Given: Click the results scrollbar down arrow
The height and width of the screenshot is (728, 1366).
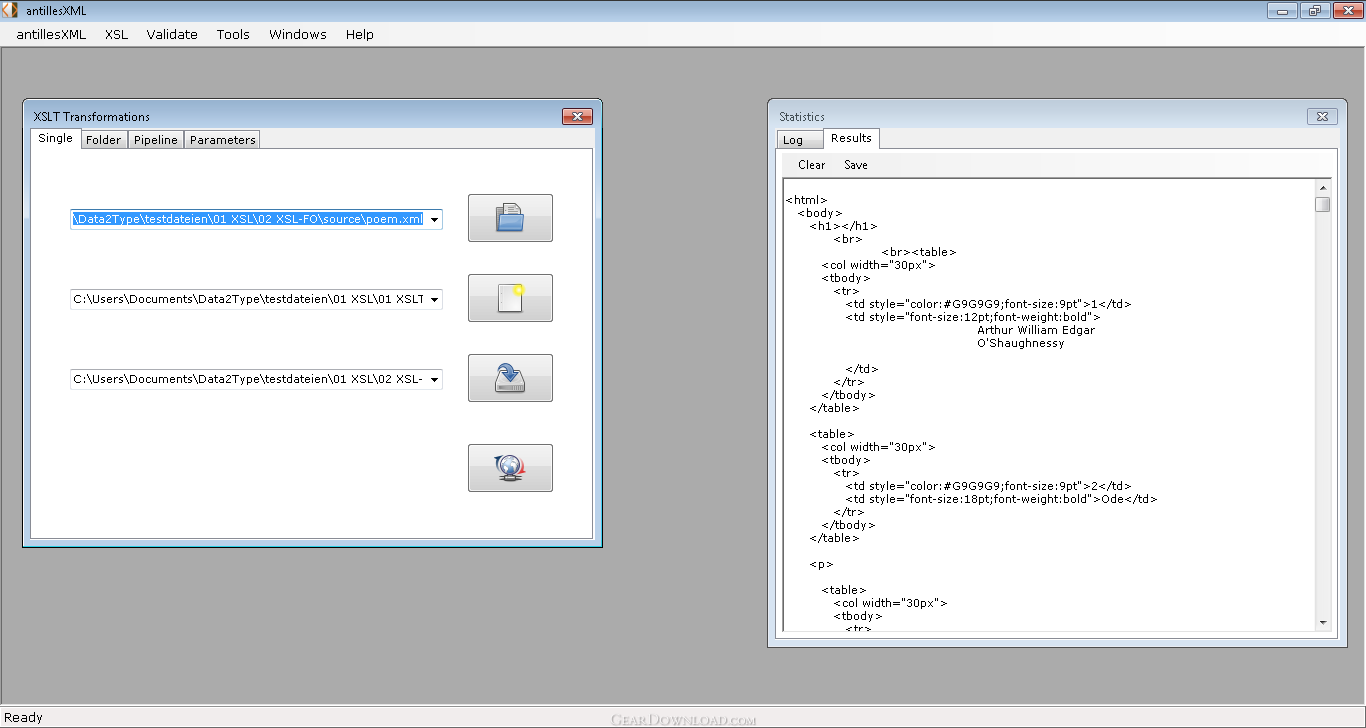Looking at the screenshot, I should click(x=1323, y=622).
